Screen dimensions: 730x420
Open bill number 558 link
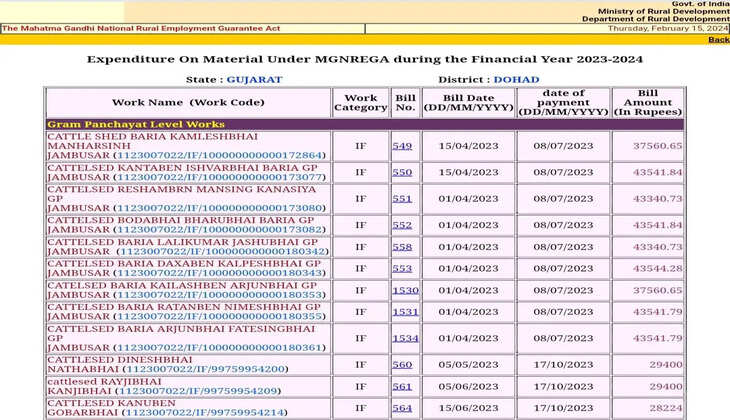pos(402,247)
